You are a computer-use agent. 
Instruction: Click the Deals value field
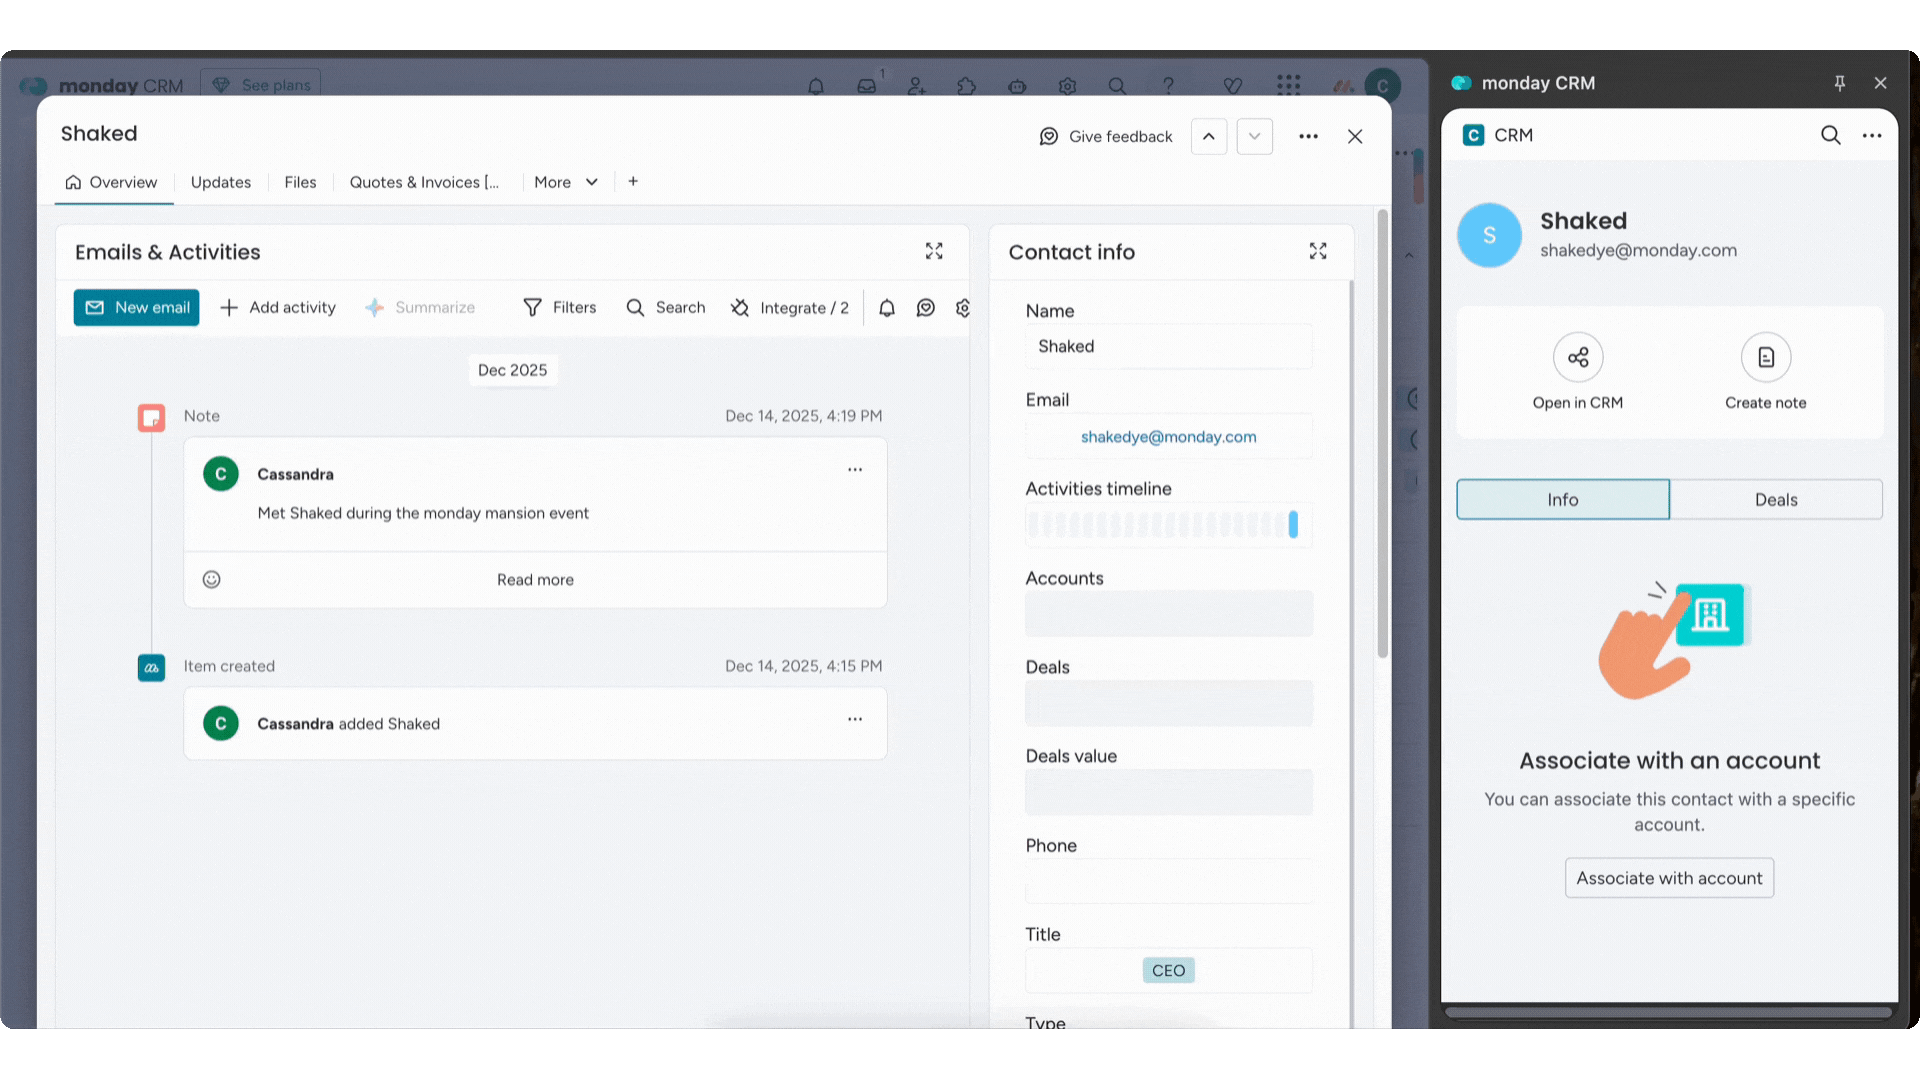tap(1168, 792)
